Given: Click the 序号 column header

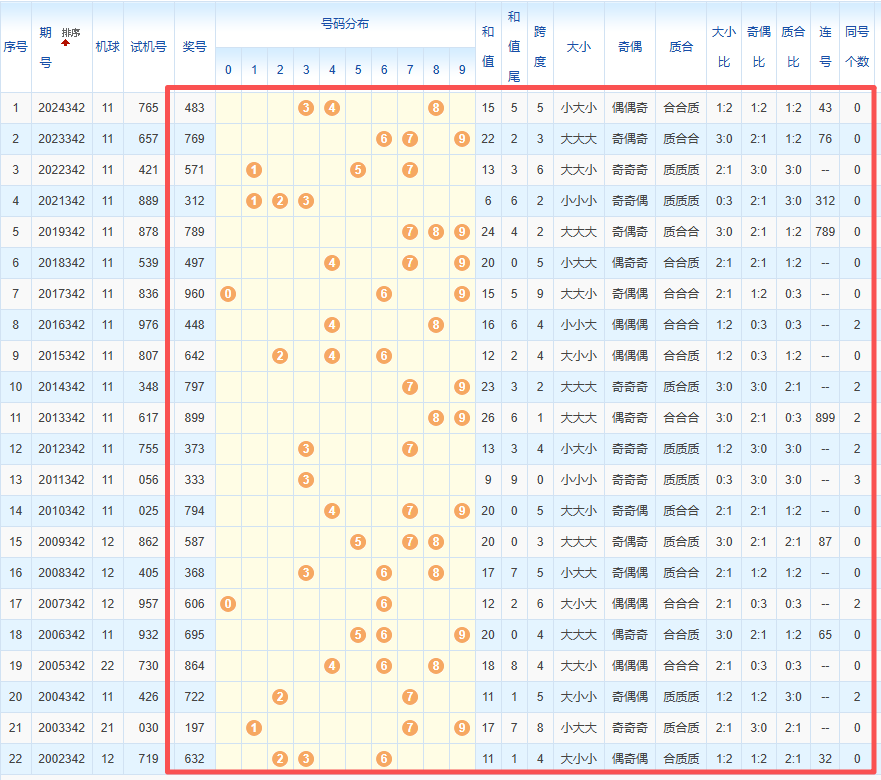Looking at the screenshot, I should click(x=15, y=47).
